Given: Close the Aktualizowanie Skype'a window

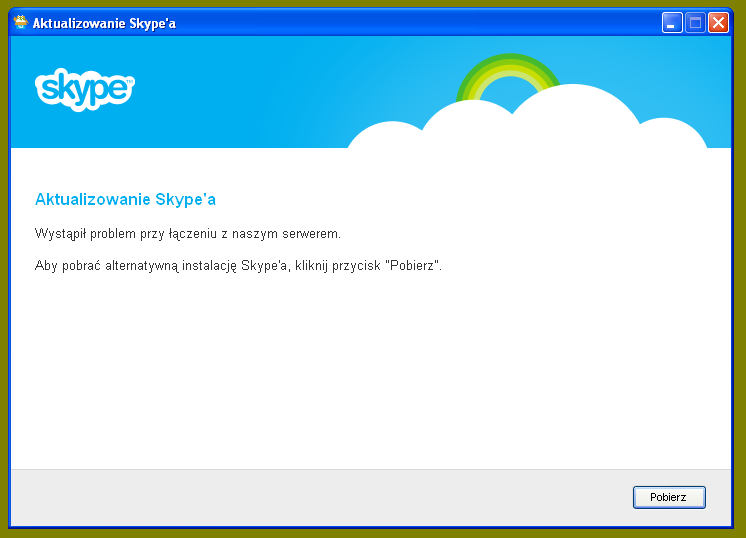Looking at the screenshot, I should [x=718, y=23].
